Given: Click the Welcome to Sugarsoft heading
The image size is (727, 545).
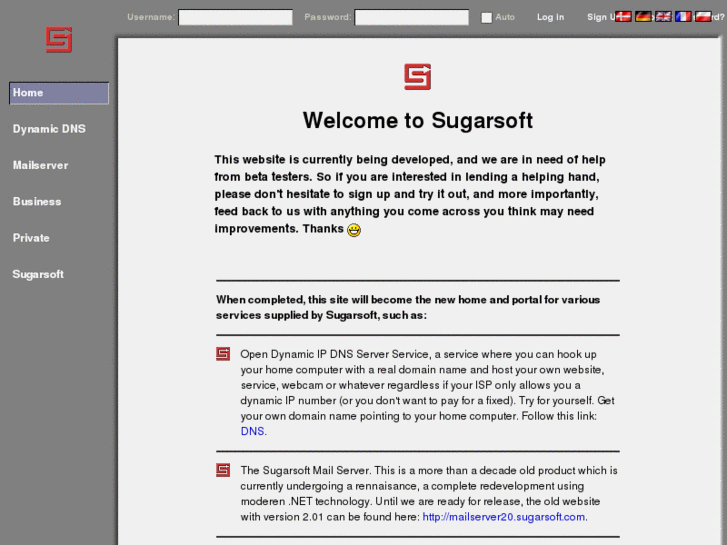Looking at the screenshot, I should tap(418, 121).
